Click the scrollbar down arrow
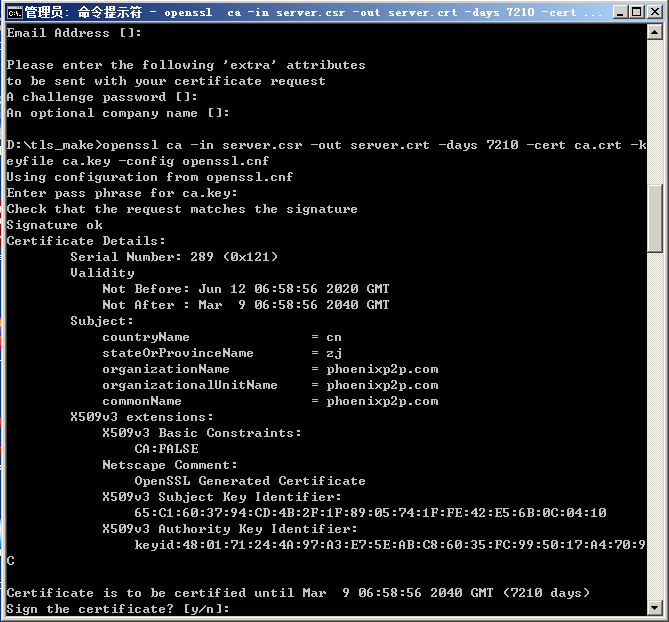The width and height of the screenshot is (669, 622). 654,607
